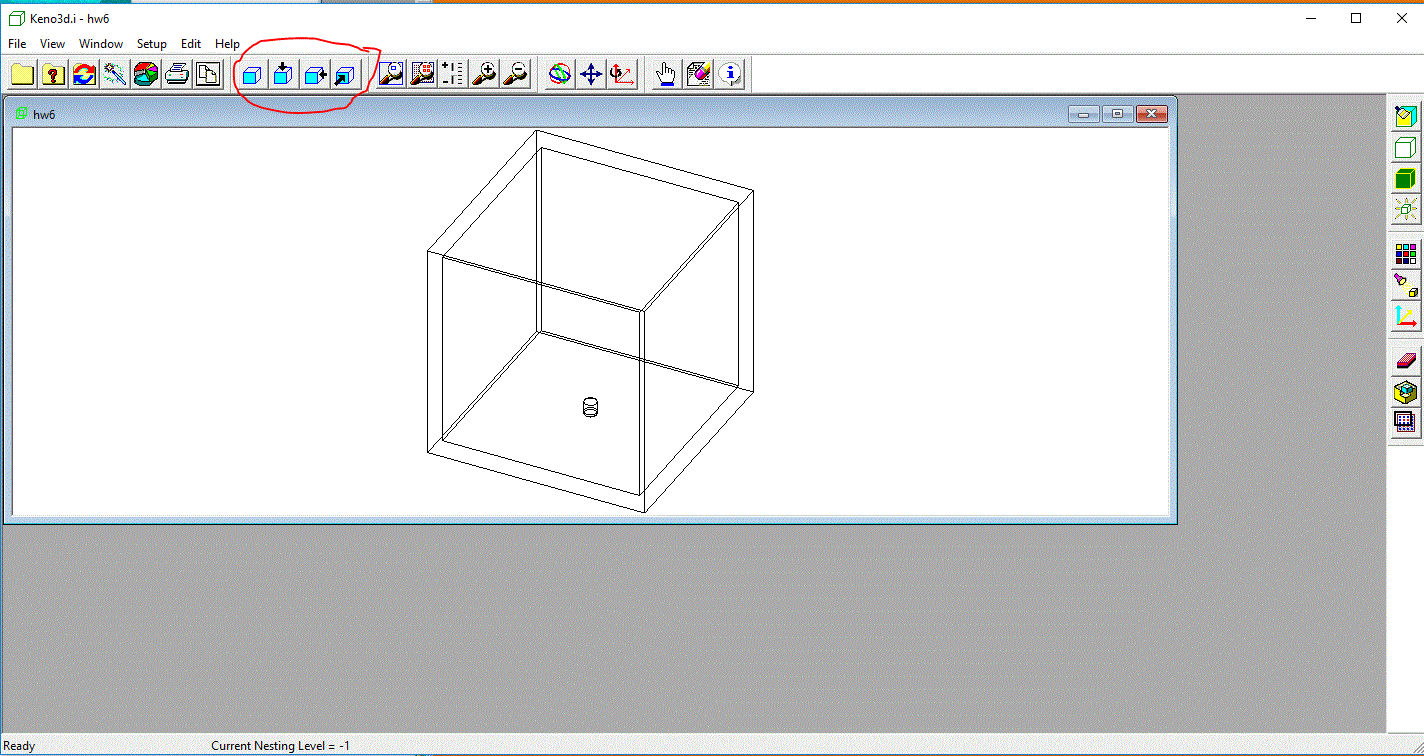Switch to wireframe cube display

[x=1406, y=148]
